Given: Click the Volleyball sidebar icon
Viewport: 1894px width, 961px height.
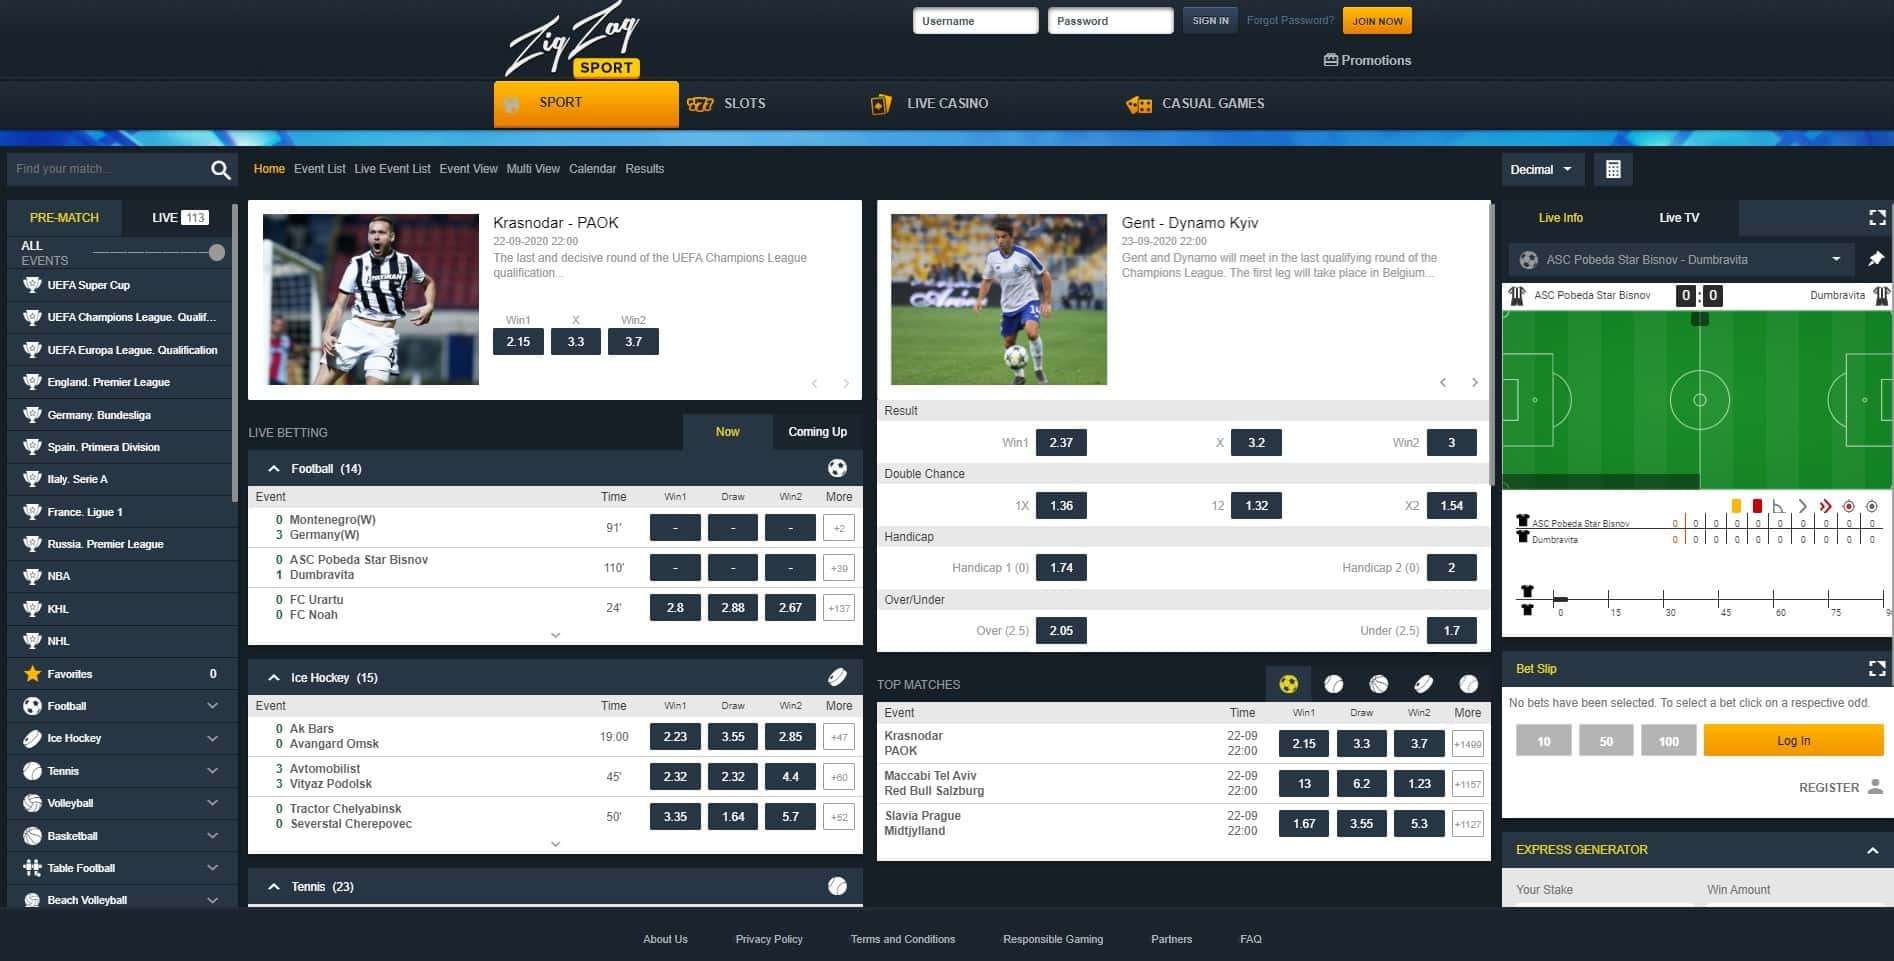Looking at the screenshot, I should point(32,803).
